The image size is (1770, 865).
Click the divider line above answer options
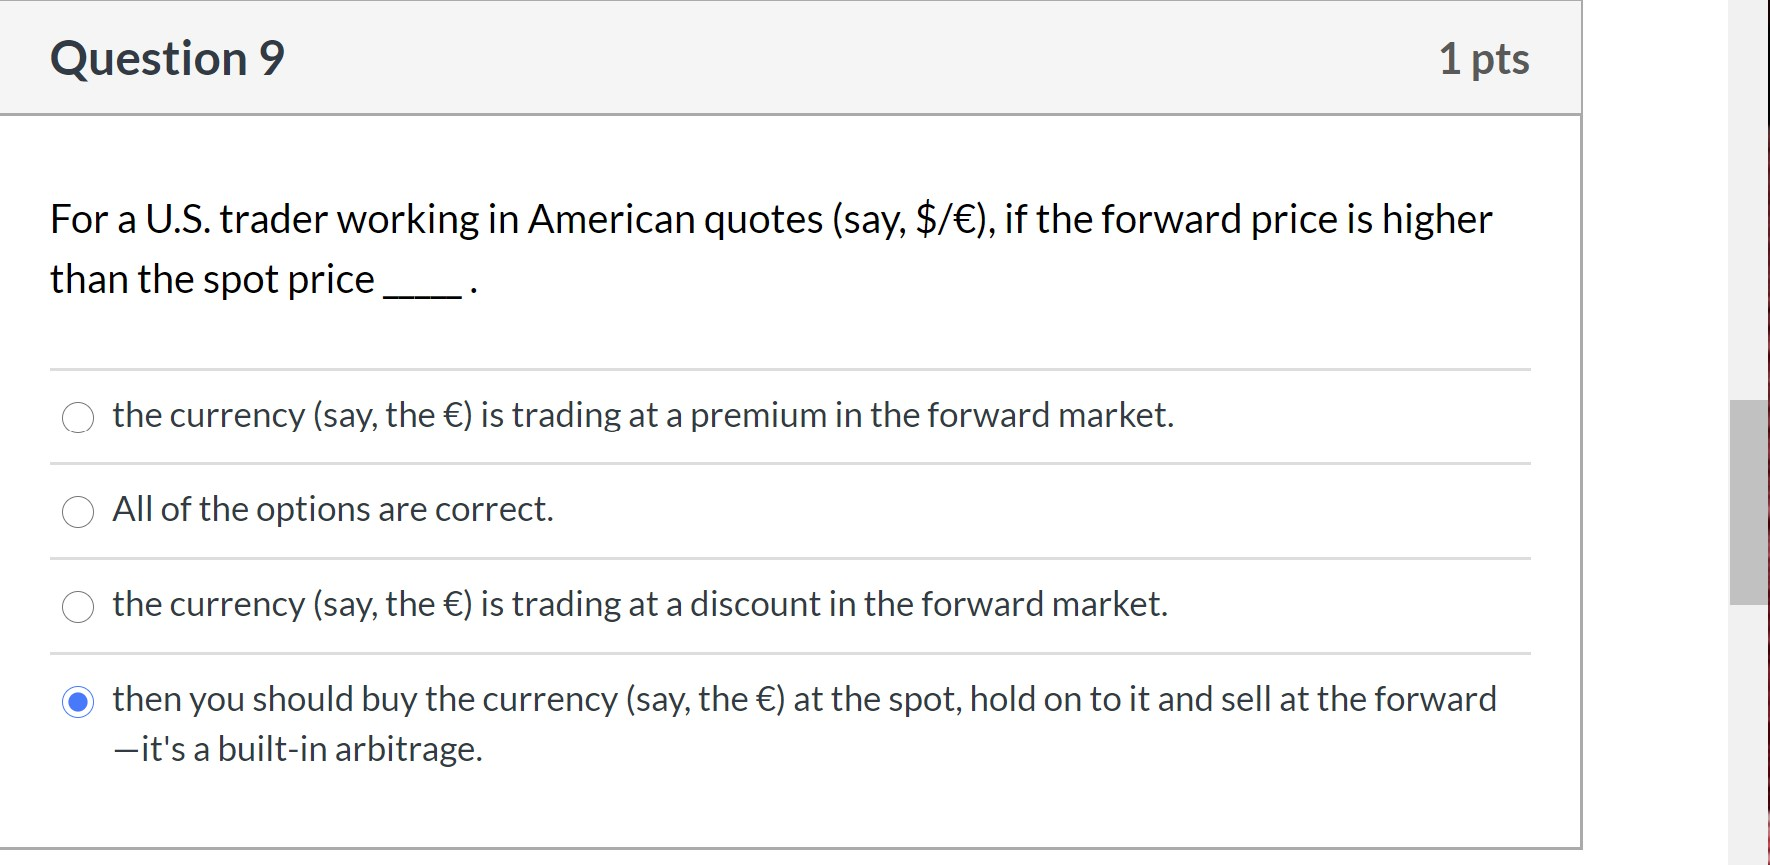tap(790, 369)
